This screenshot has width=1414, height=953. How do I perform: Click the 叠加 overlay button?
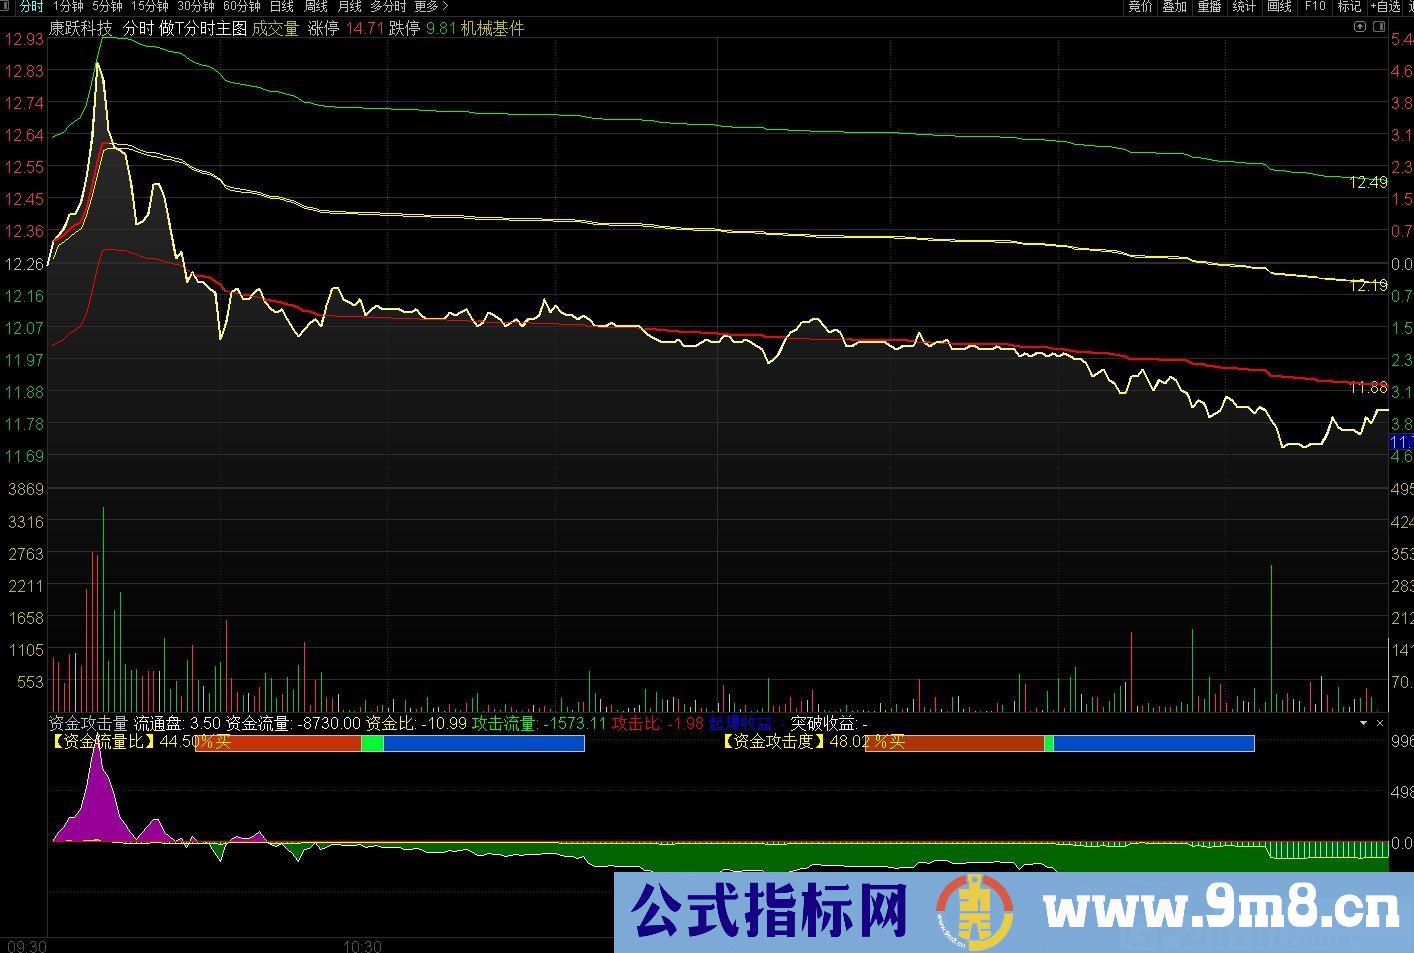[1174, 7]
